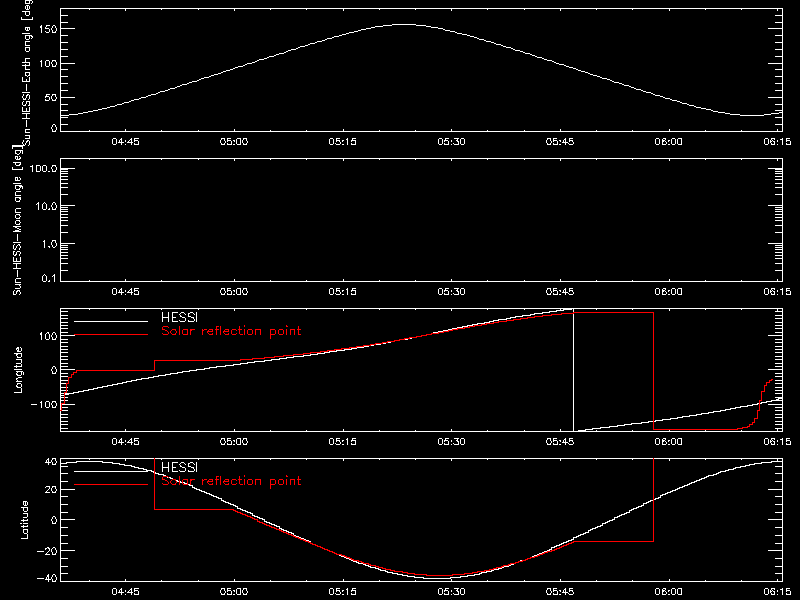Viewport: 800px width, 600px height.
Task: Click the 20 tick on Latitude plot
Action: point(51,490)
